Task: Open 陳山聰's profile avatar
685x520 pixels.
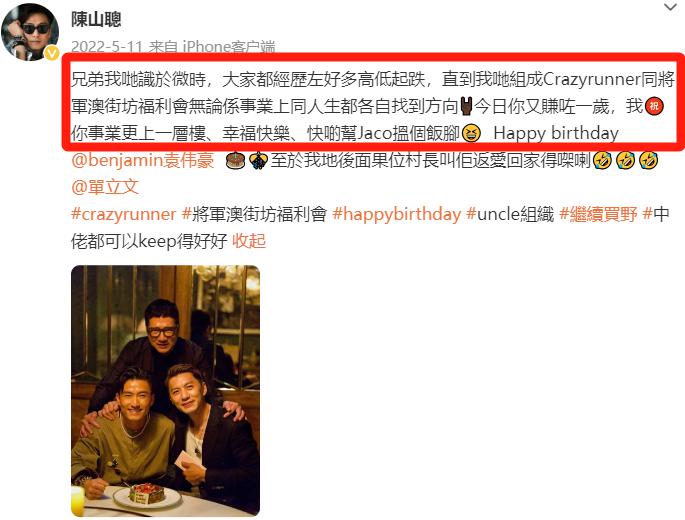Action: tap(30, 31)
